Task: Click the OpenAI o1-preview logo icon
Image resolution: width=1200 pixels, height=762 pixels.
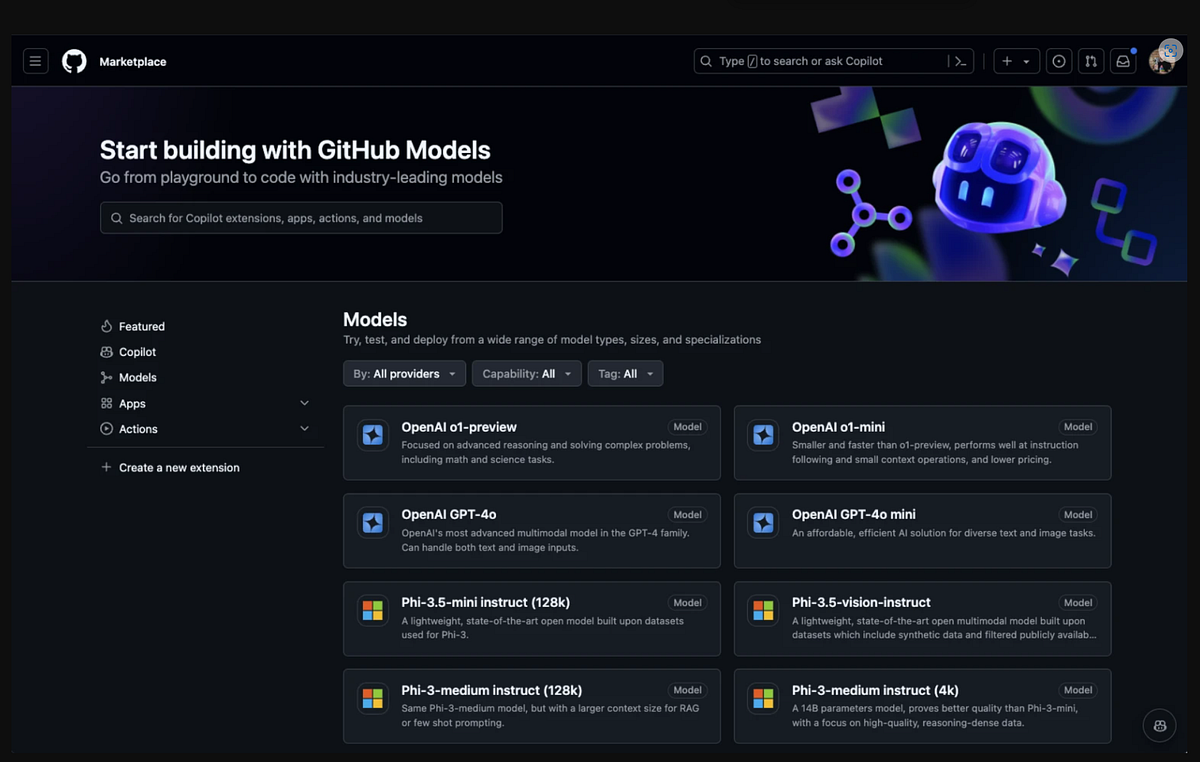Action: [x=373, y=435]
